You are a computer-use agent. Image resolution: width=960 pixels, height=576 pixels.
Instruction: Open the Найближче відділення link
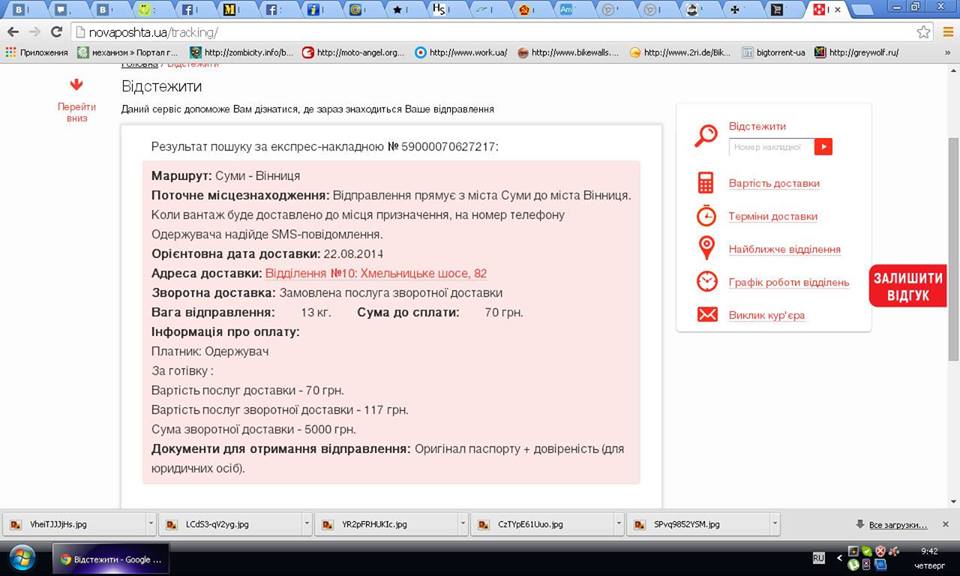click(784, 249)
